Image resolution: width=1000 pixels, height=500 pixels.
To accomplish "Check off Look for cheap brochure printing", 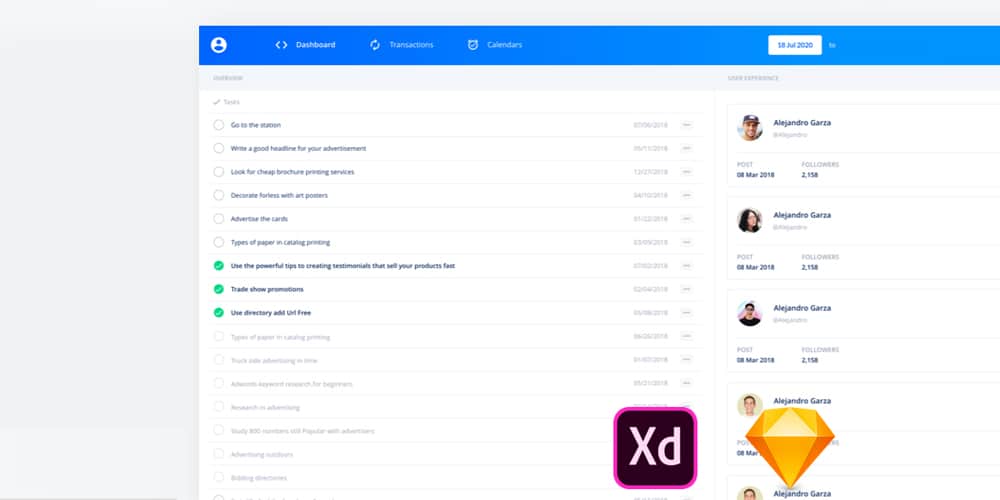I will tap(219, 172).
